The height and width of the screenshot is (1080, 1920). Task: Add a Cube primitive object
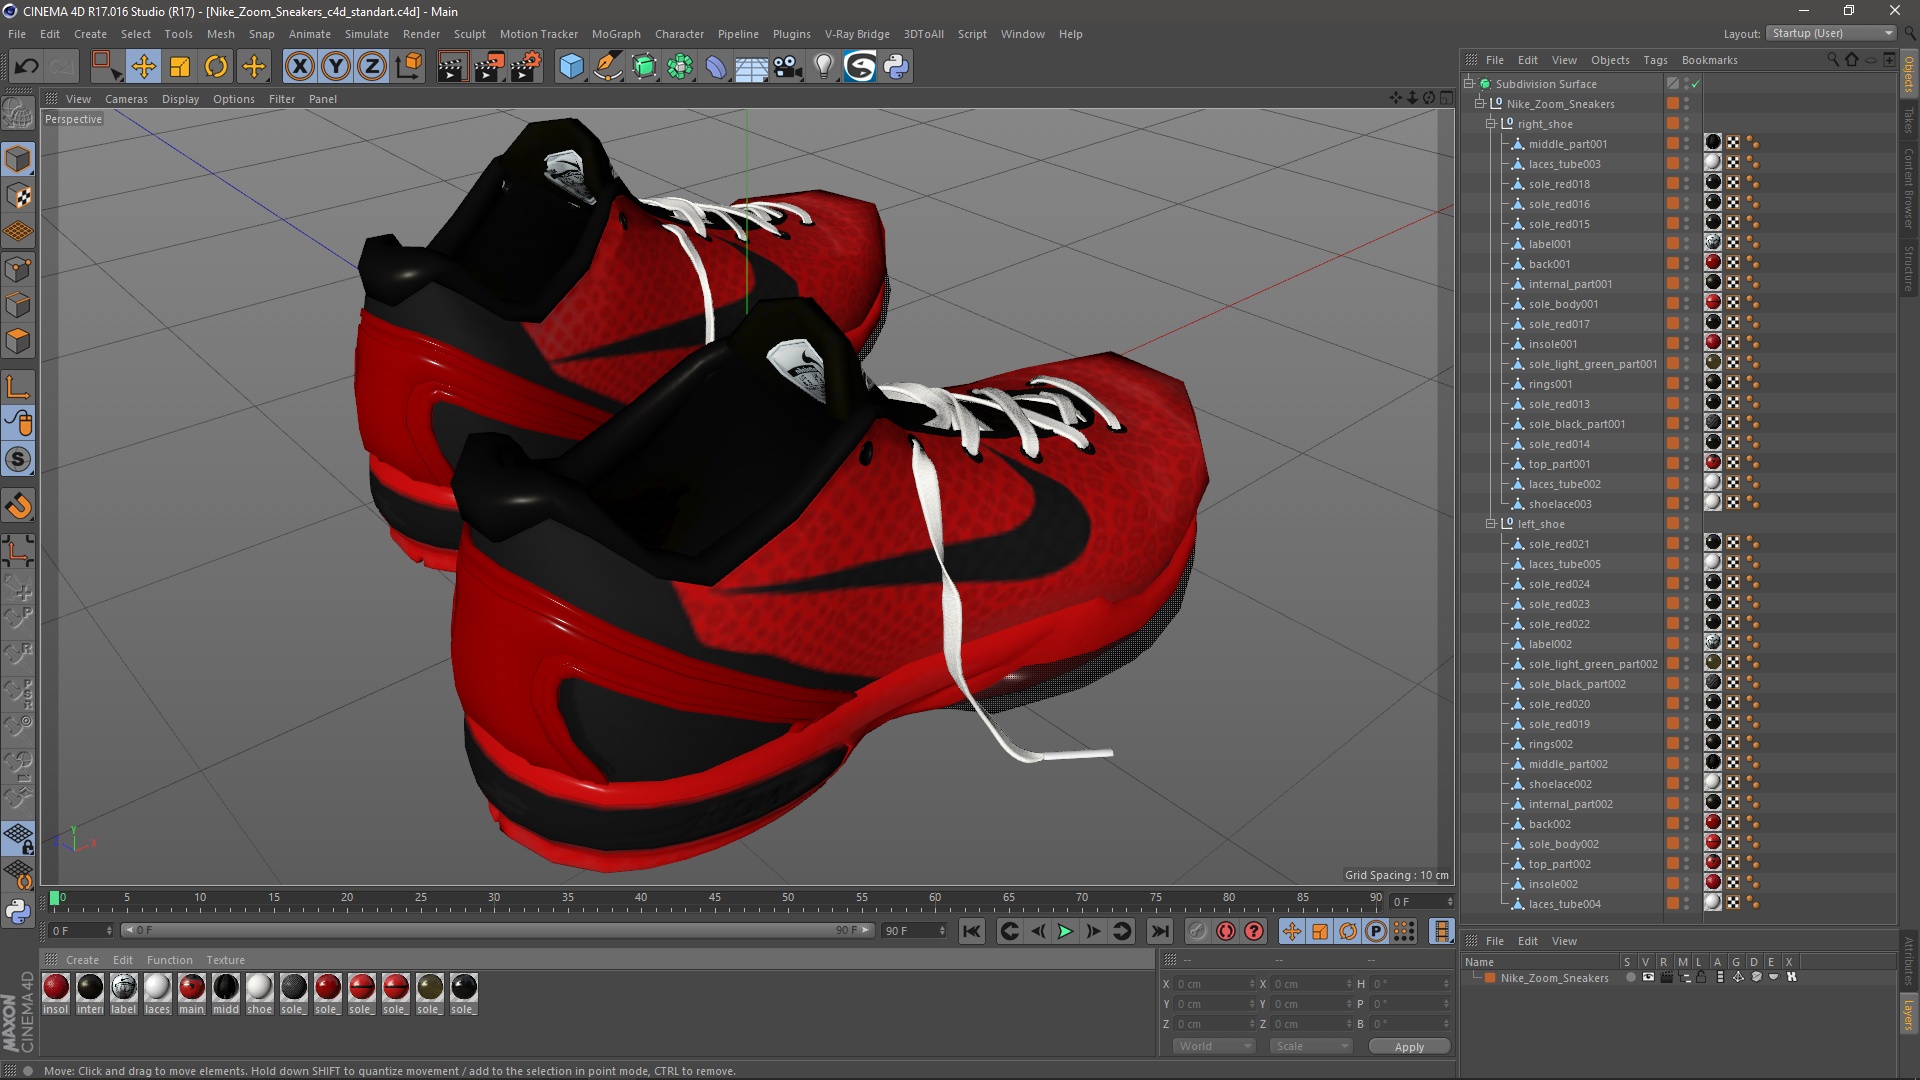coord(571,67)
